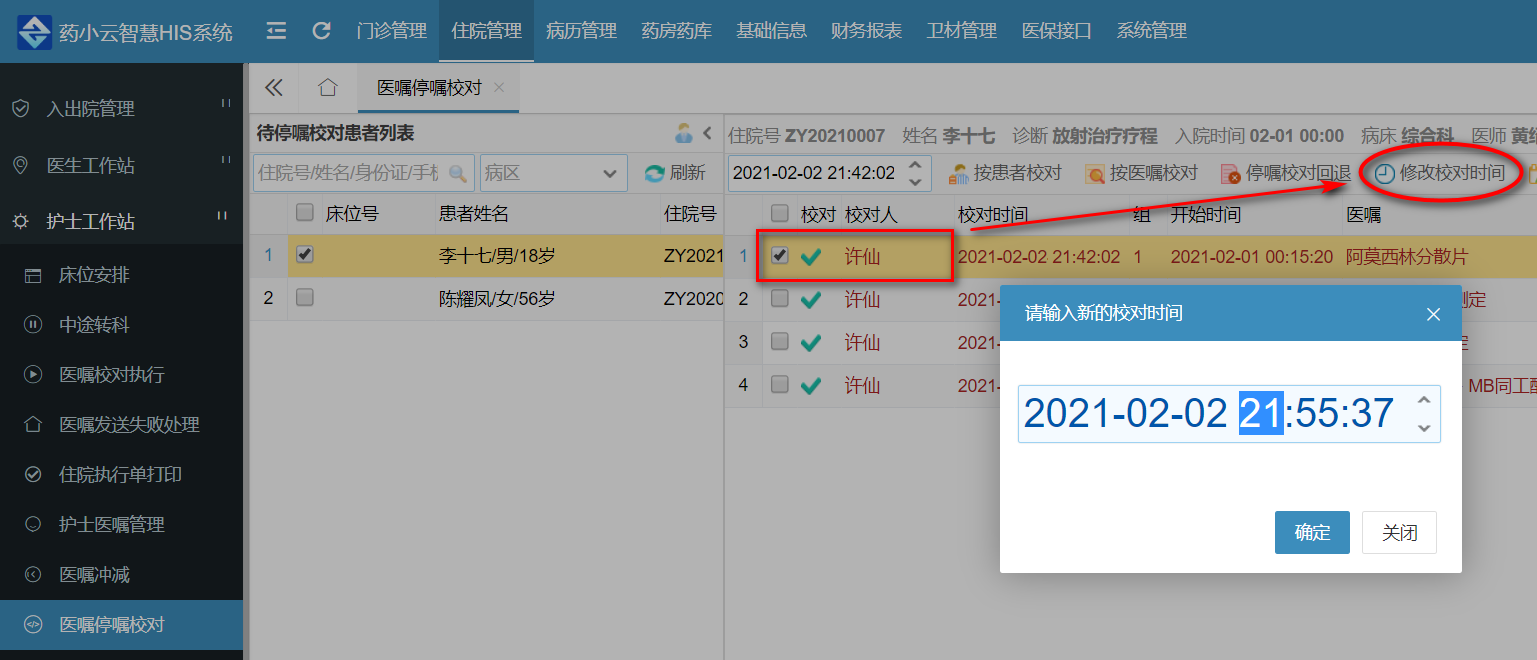Click the 确定 button in dialog
The image size is (1537, 660).
pyautogui.click(x=1312, y=532)
